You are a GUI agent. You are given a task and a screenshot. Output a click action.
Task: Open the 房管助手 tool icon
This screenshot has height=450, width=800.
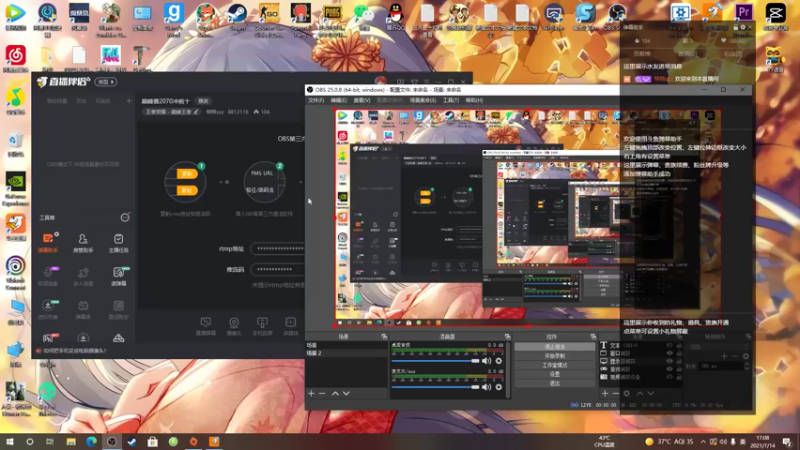tap(83, 242)
